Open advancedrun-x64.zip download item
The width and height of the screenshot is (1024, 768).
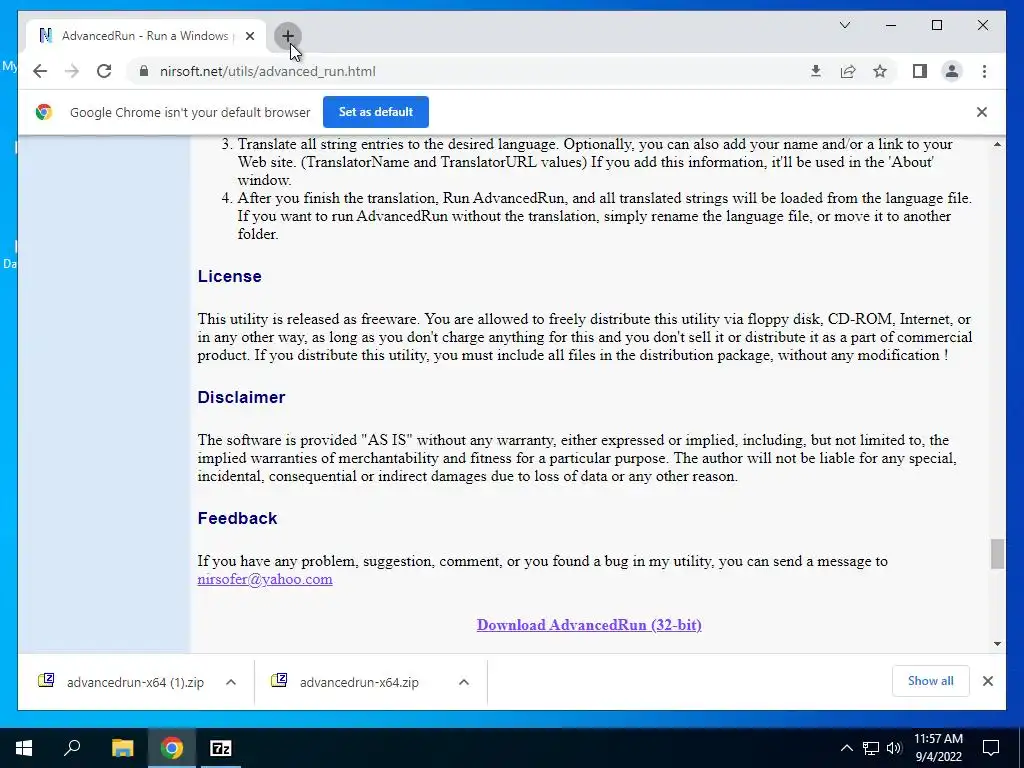(x=359, y=682)
